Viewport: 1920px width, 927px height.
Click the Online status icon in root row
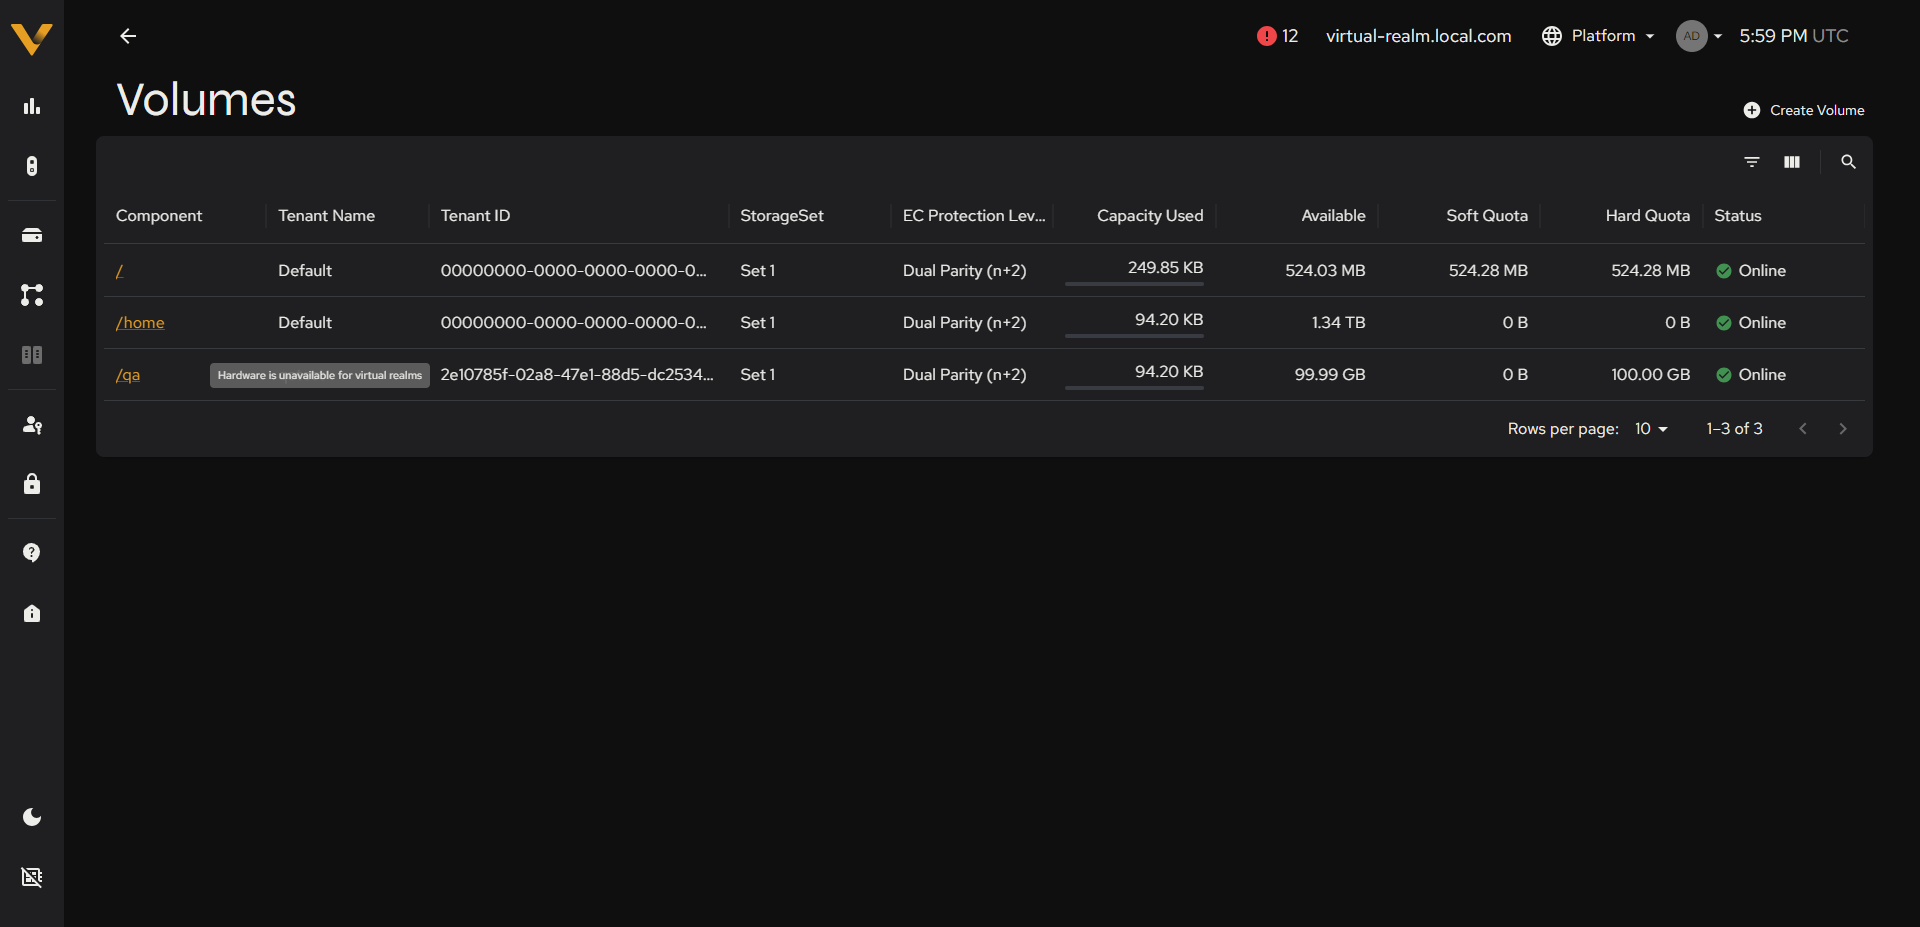[x=1724, y=271]
